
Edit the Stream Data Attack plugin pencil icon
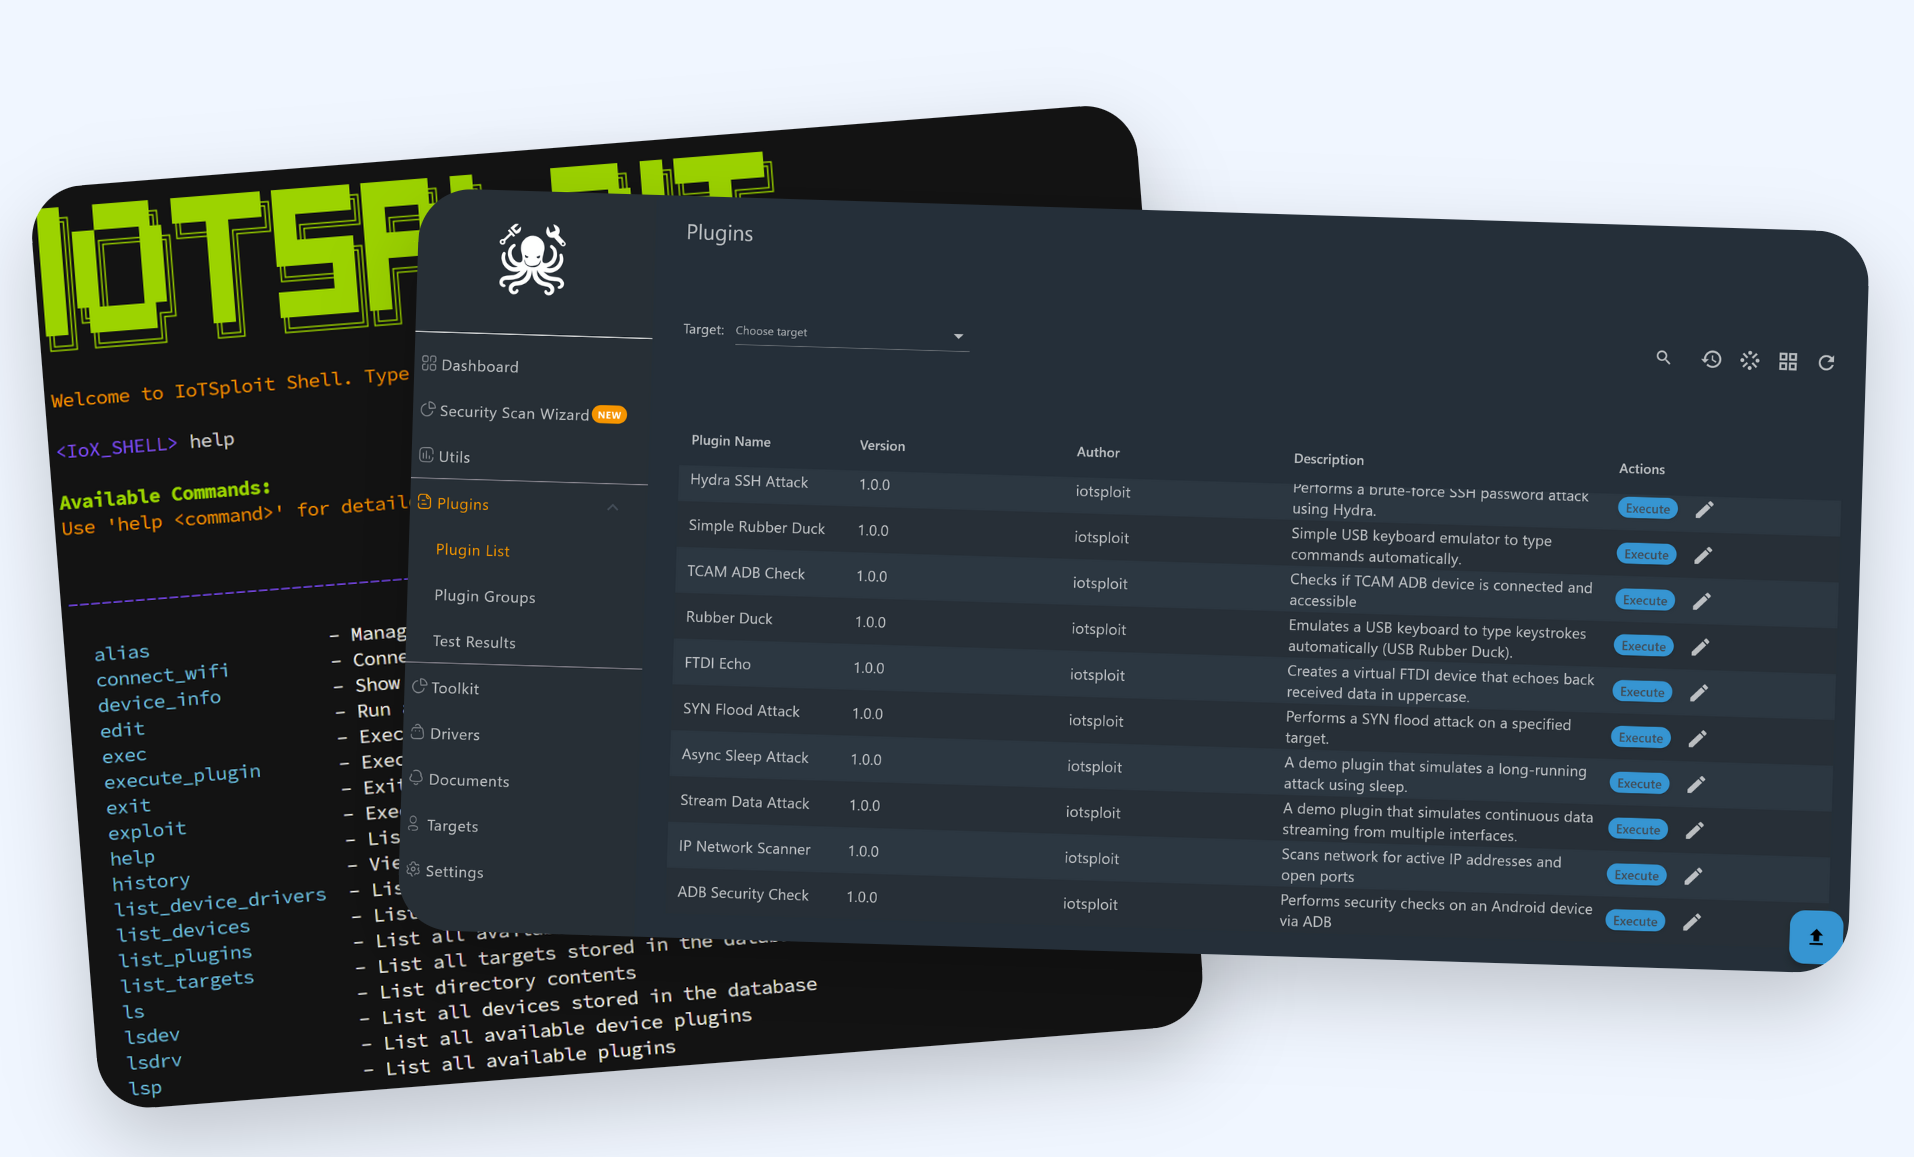pyautogui.click(x=1695, y=830)
